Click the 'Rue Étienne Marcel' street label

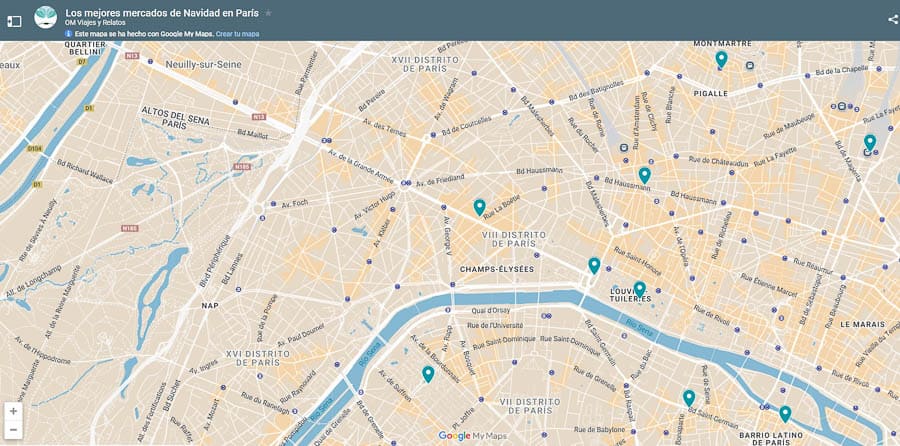[x=769, y=285]
